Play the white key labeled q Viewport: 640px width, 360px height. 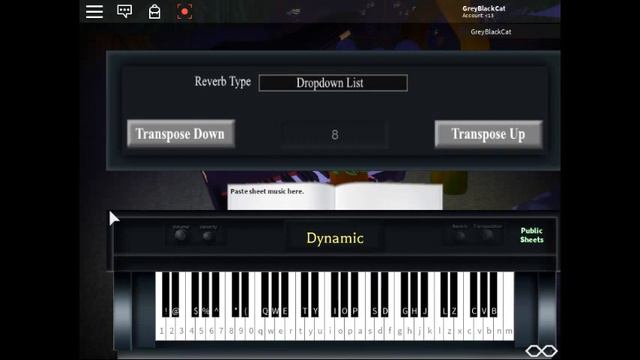(260, 330)
